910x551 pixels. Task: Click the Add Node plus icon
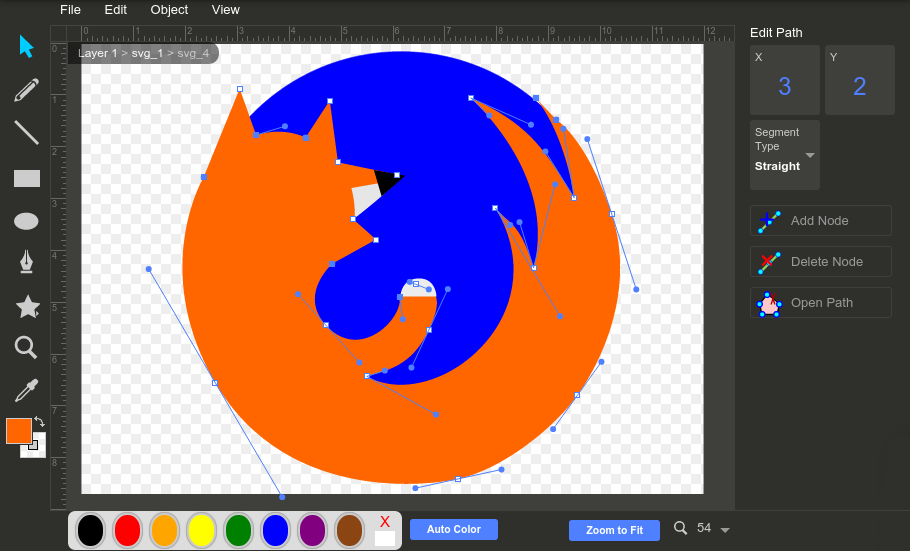(769, 221)
